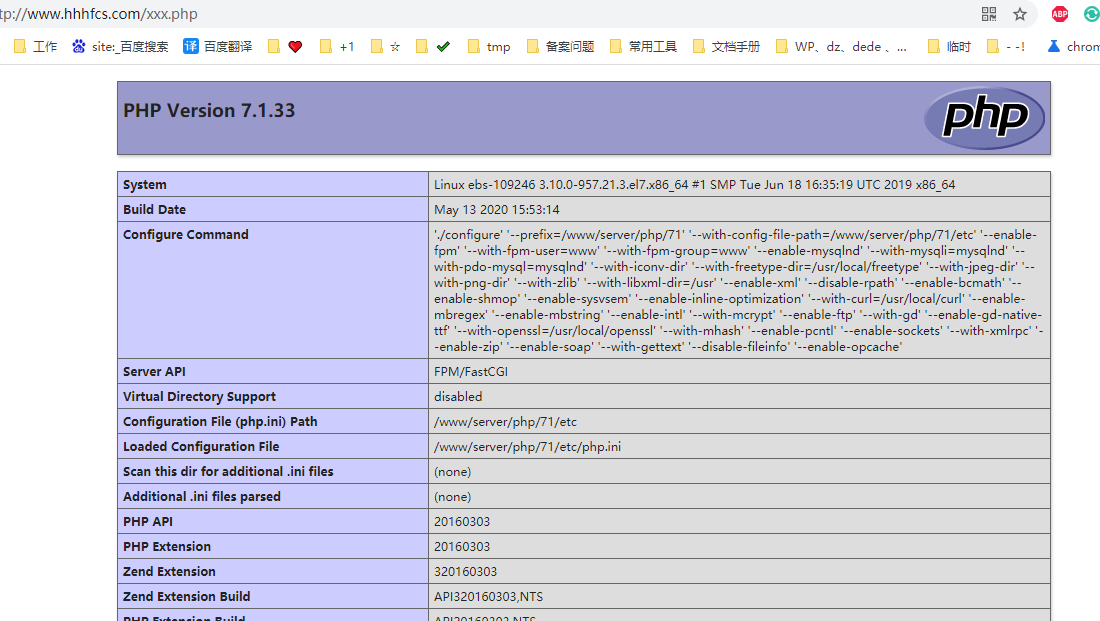Open the 百度翻译 bookmark

click(x=218, y=46)
